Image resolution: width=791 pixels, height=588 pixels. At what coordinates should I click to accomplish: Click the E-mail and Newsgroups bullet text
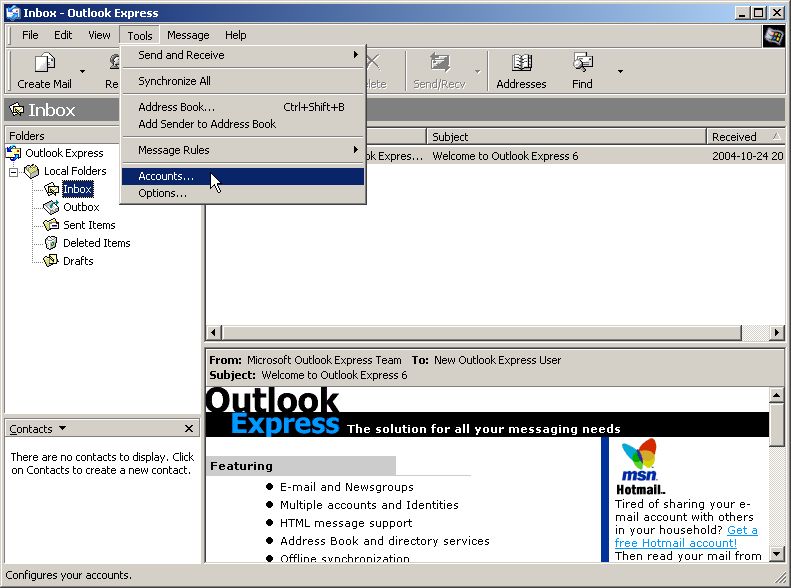tap(347, 487)
